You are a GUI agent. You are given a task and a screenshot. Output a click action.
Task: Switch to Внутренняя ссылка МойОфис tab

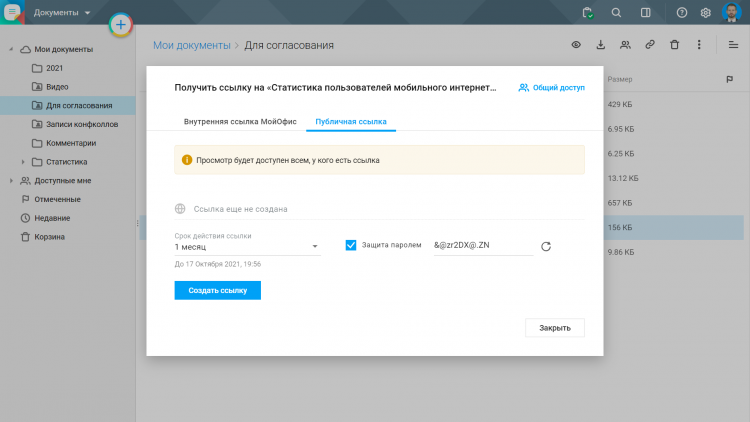[240, 121]
